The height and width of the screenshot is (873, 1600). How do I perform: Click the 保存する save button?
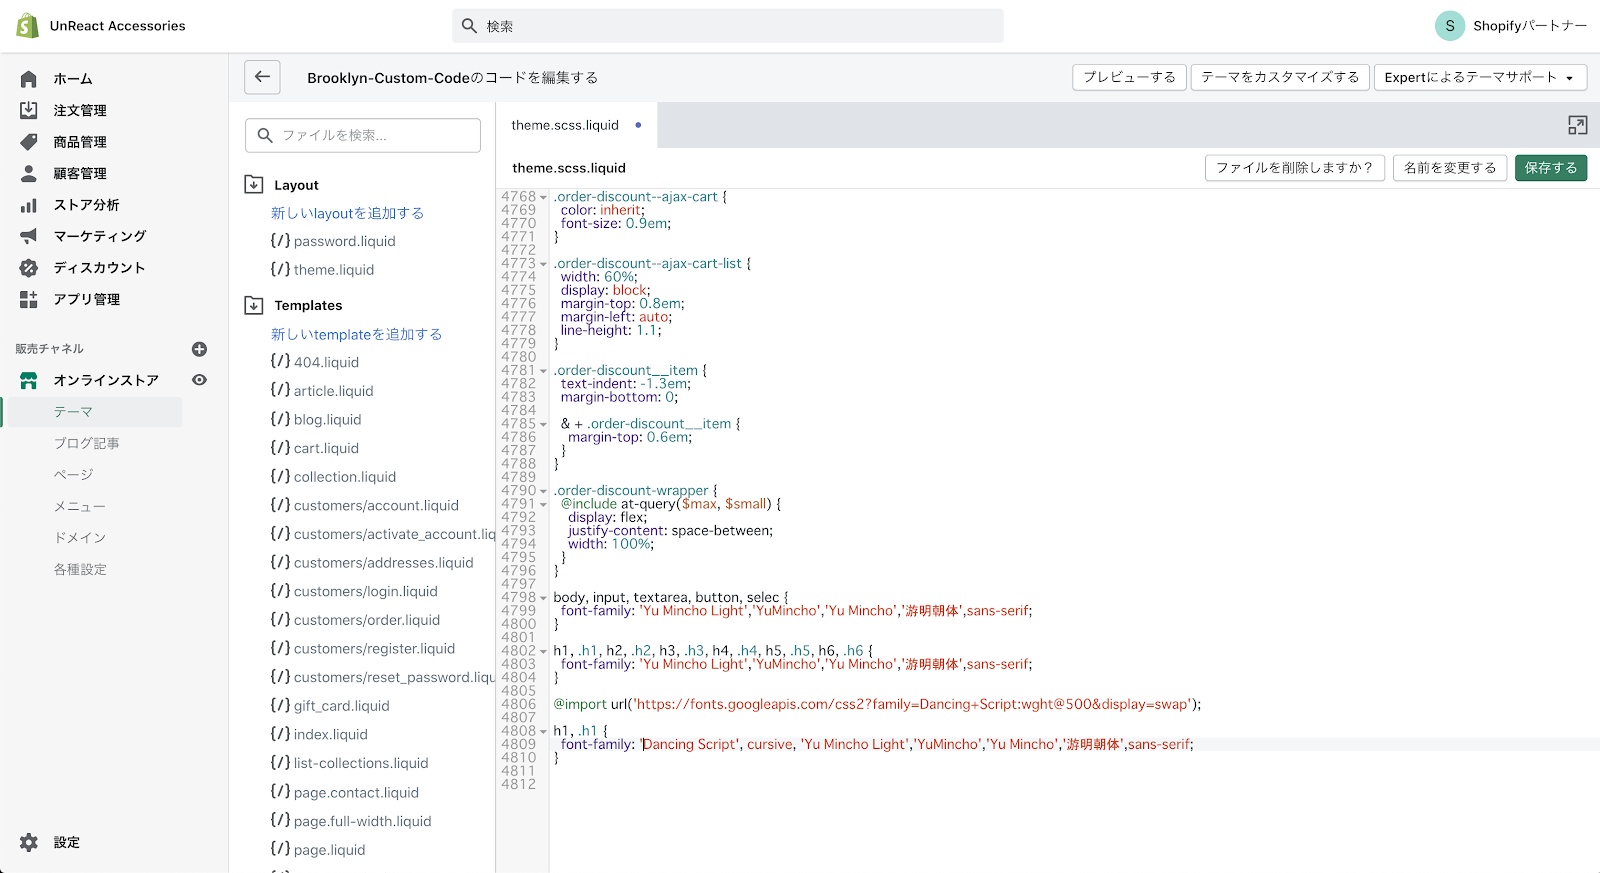click(1550, 168)
